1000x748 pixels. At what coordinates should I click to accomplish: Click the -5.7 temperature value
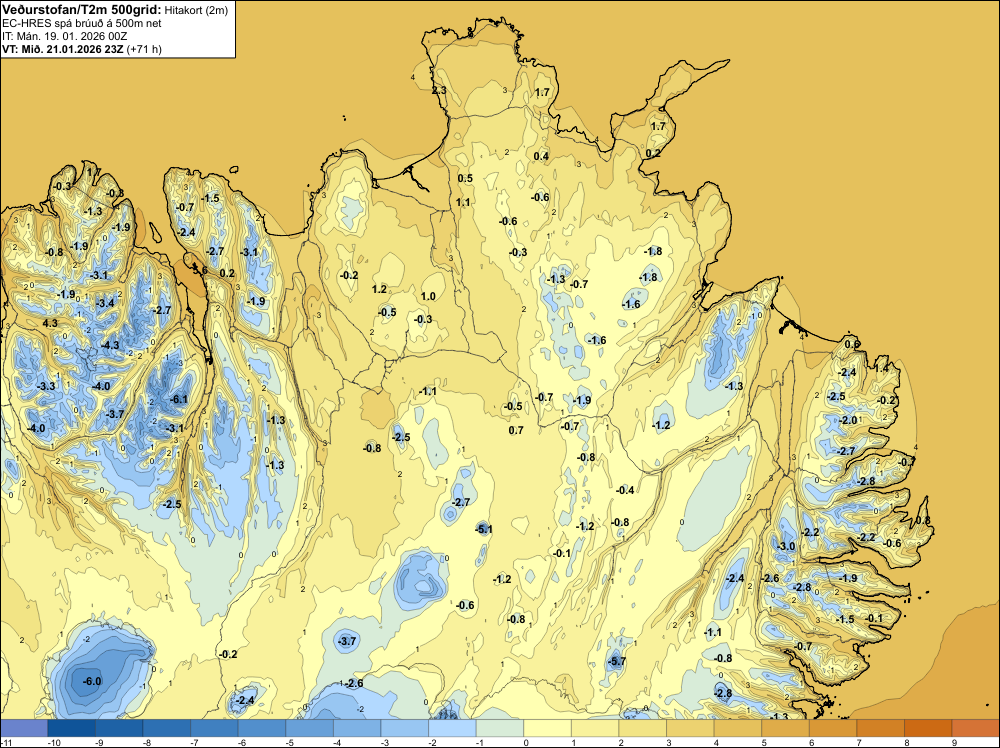(617, 661)
